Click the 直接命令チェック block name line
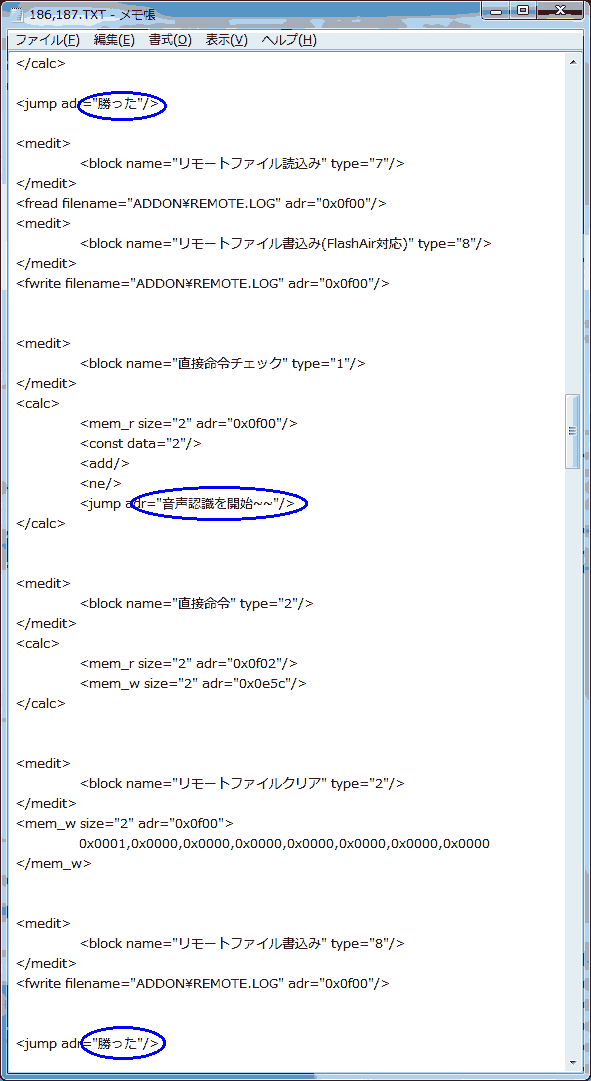The height and width of the screenshot is (1081, 591). tap(223, 363)
